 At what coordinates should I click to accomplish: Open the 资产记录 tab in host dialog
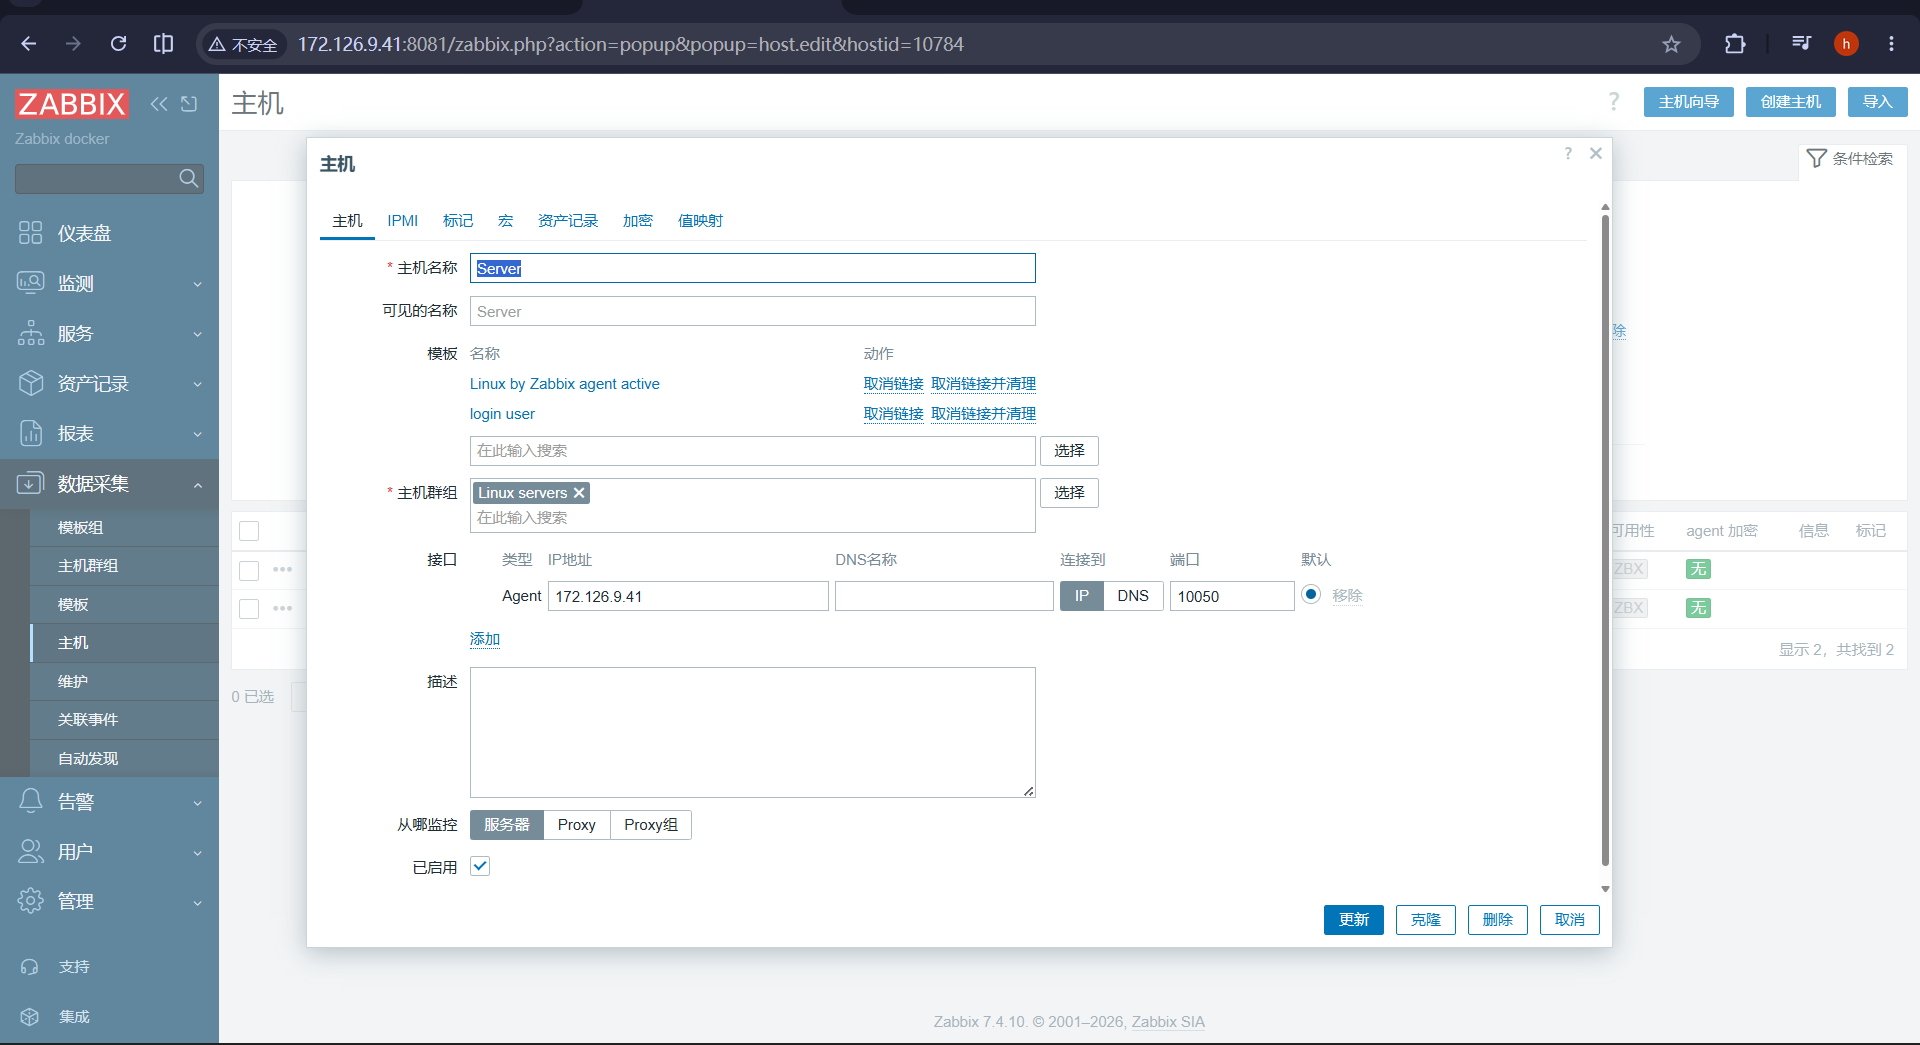(568, 221)
